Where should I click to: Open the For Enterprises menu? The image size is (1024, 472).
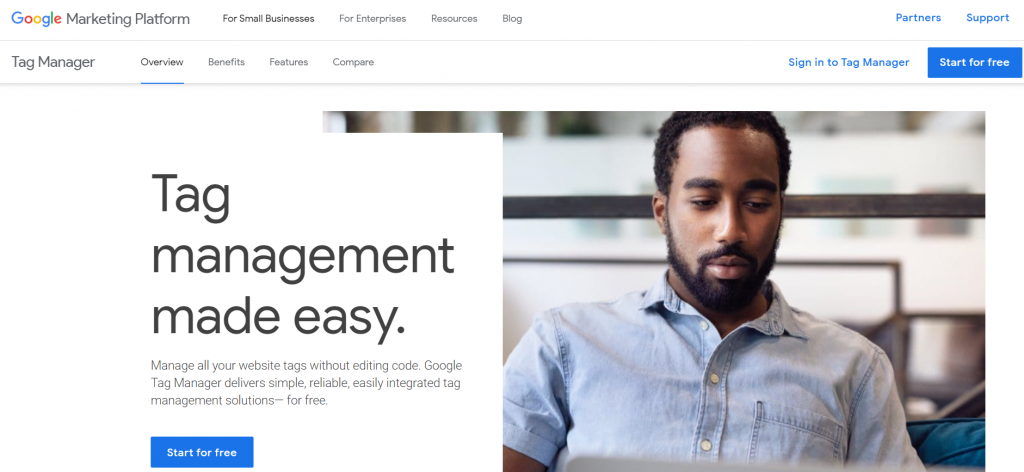(x=372, y=19)
